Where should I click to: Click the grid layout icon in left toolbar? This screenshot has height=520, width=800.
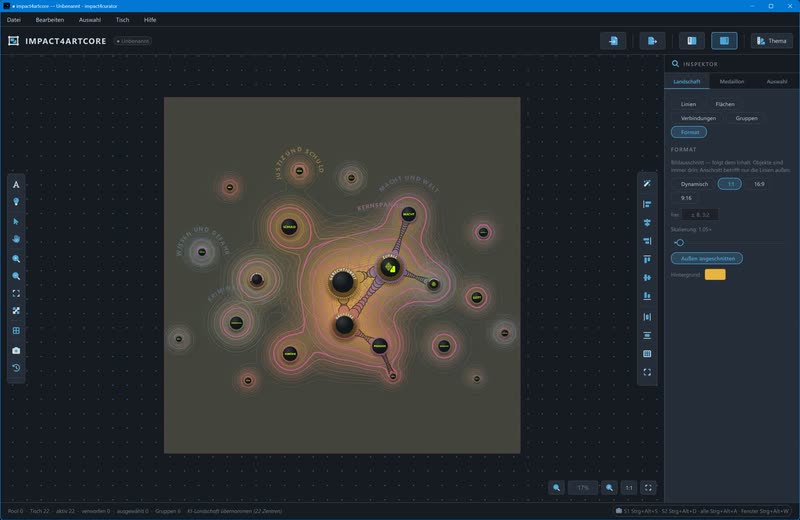(16, 331)
